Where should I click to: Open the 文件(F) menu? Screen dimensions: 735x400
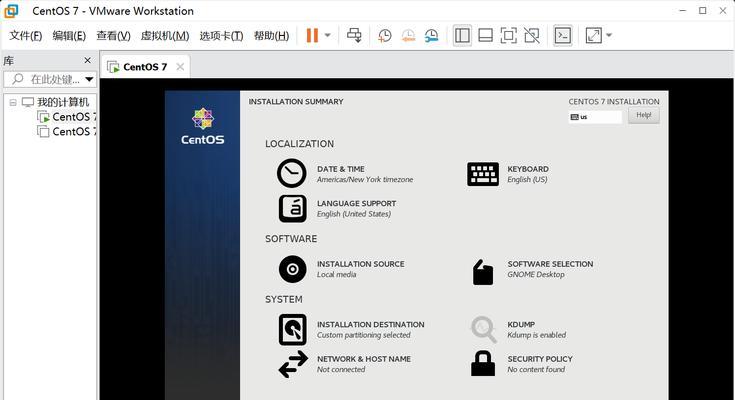tap(26, 36)
